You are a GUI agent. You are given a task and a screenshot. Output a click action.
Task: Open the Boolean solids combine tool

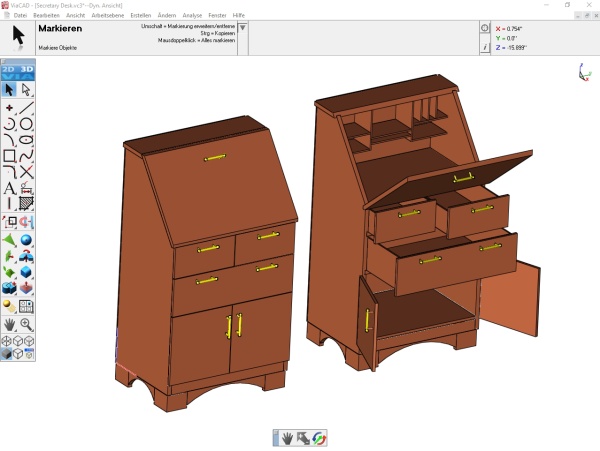click(10, 288)
